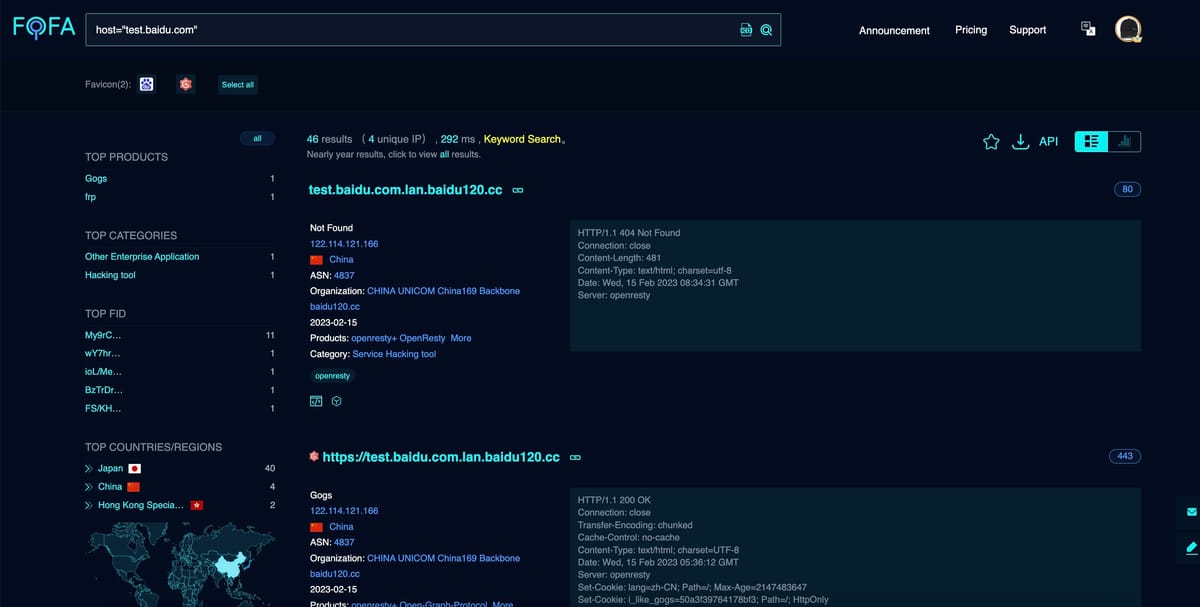Star the current search query

(x=990, y=142)
